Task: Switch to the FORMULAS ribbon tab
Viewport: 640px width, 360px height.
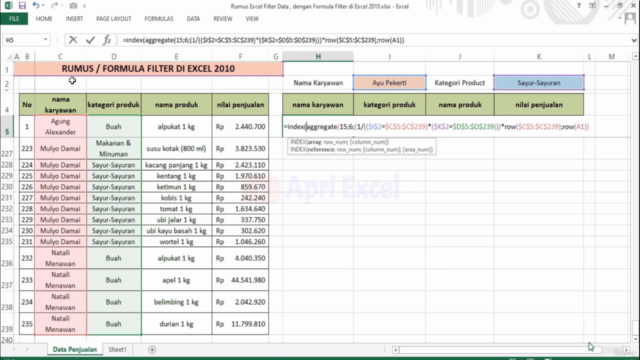Action: (x=159, y=19)
